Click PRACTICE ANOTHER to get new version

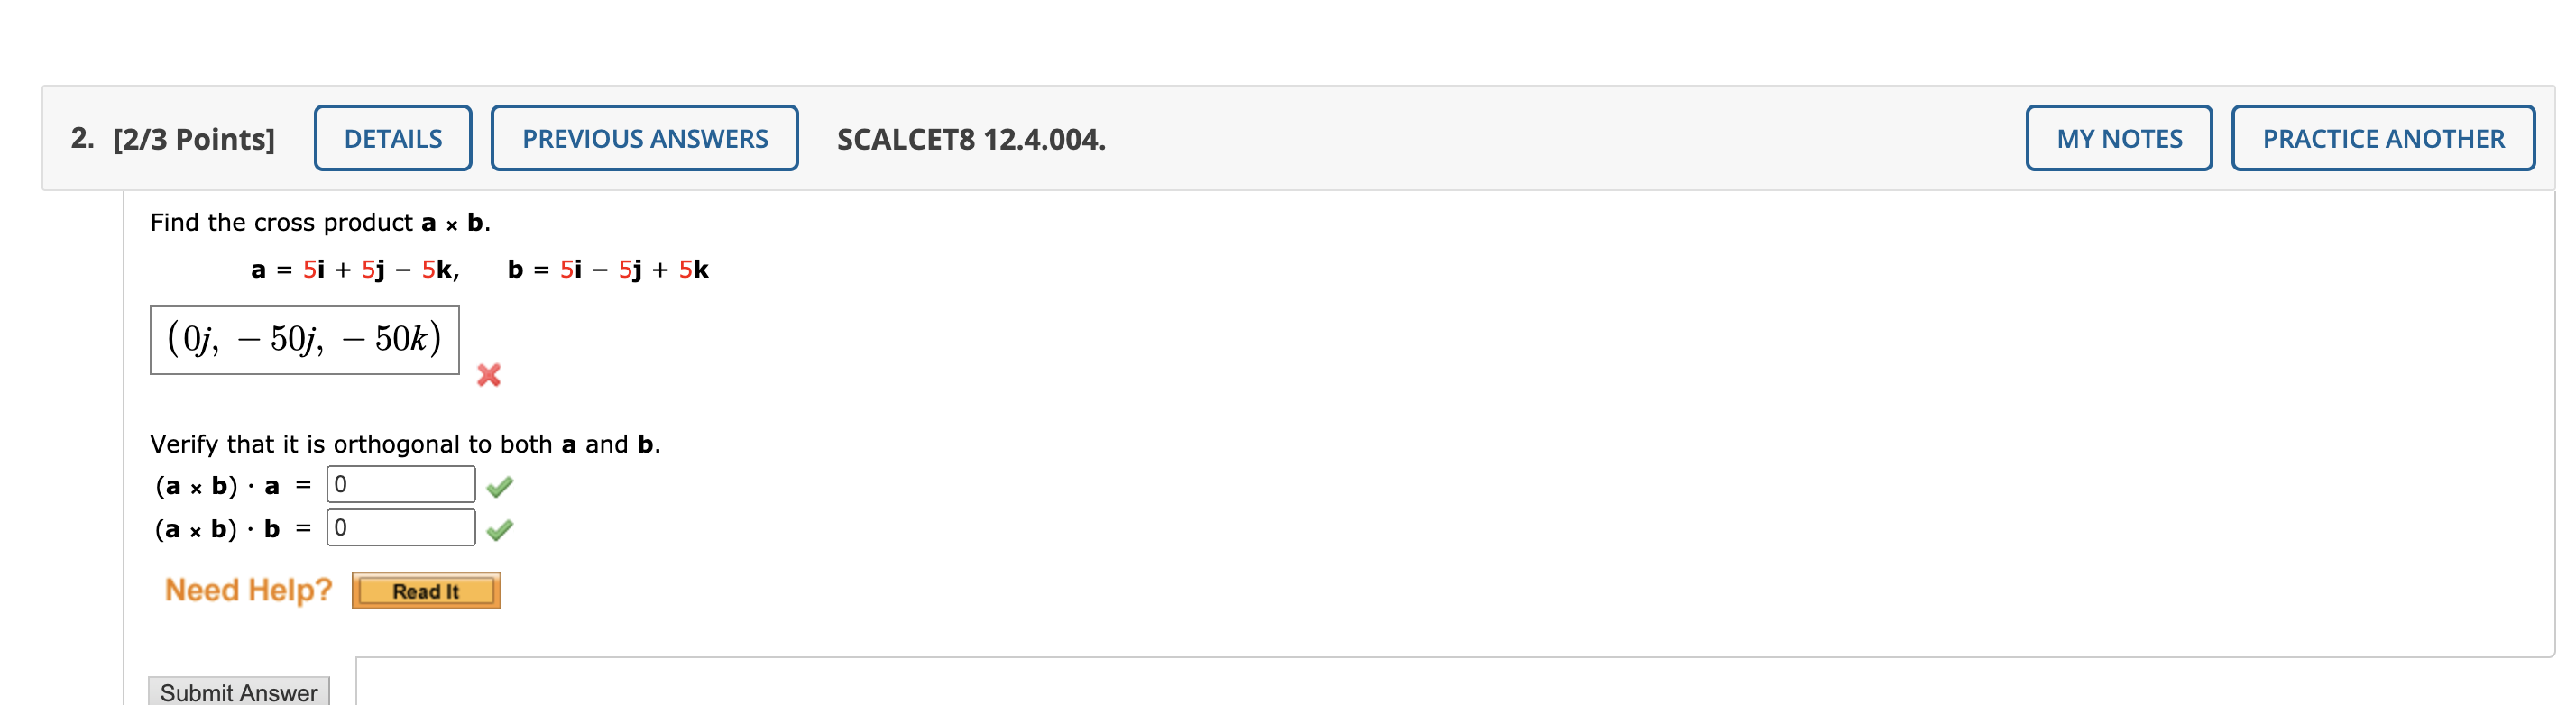2383,138
